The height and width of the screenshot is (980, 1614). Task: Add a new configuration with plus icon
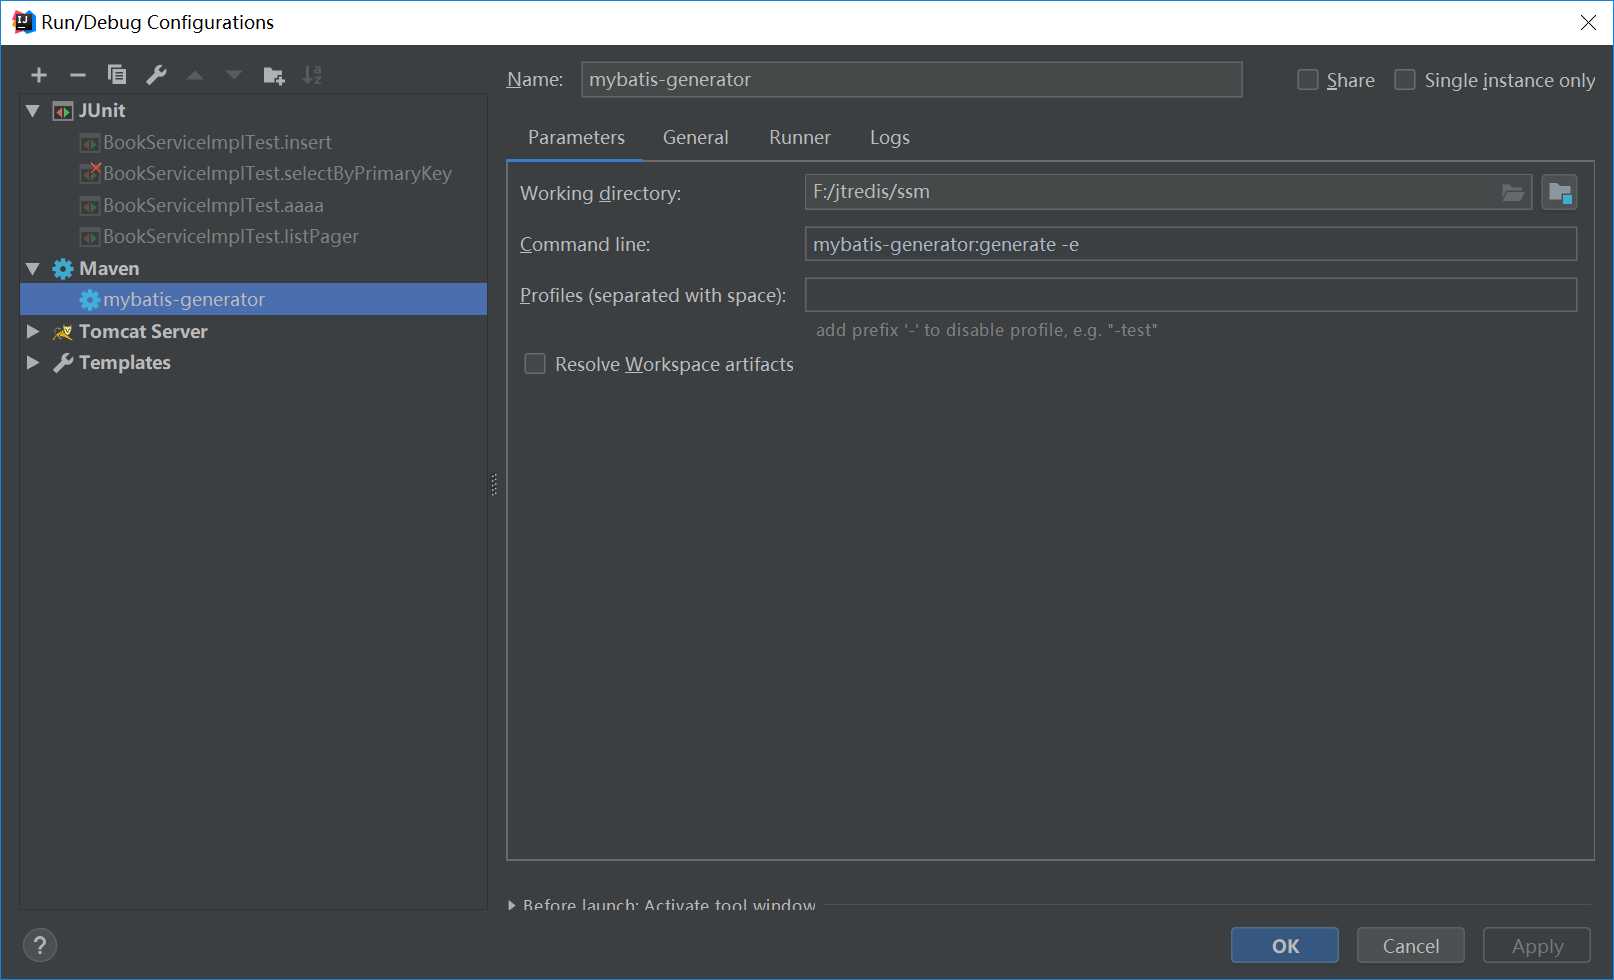(x=39, y=75)
